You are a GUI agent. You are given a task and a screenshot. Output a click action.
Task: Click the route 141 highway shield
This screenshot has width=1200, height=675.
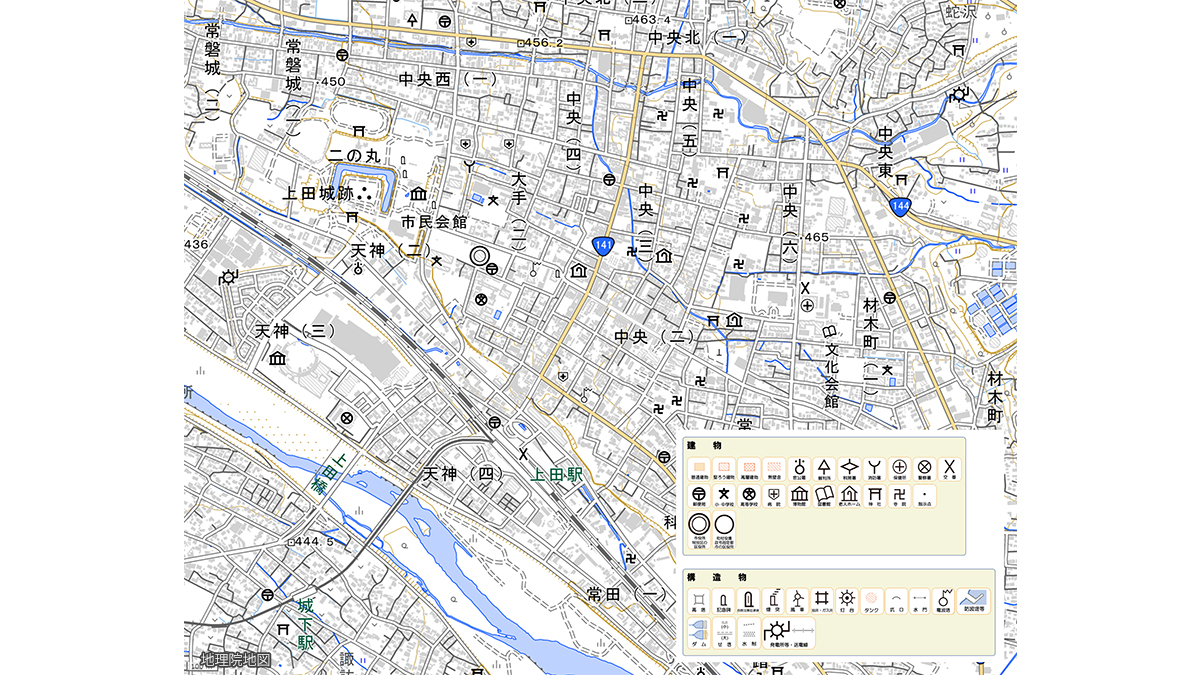[602, 245]
